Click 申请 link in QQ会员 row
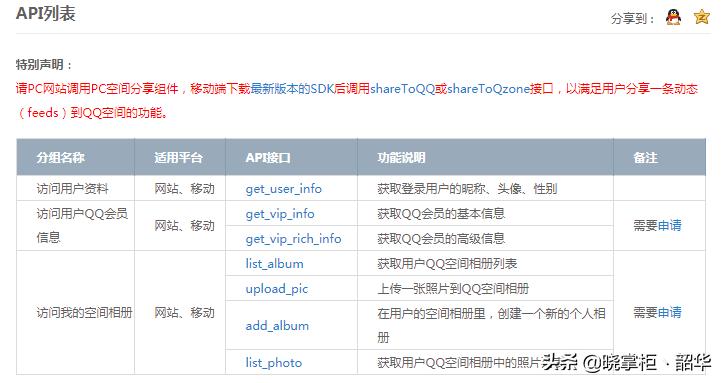 pos(669,225)
